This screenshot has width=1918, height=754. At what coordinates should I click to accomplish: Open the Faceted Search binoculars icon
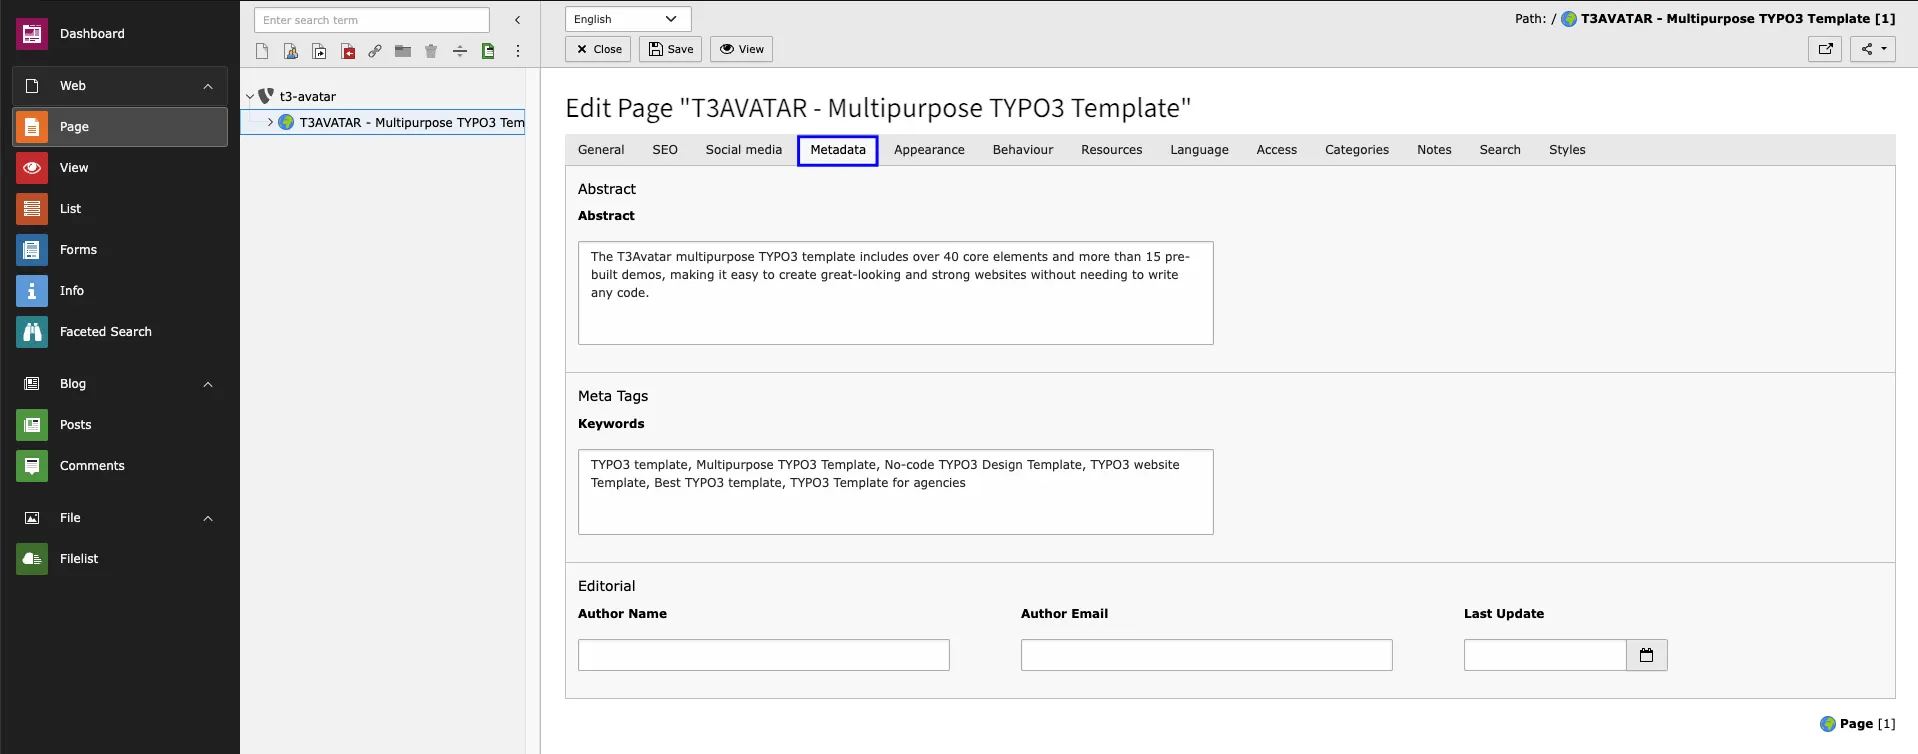click(32, 332)
